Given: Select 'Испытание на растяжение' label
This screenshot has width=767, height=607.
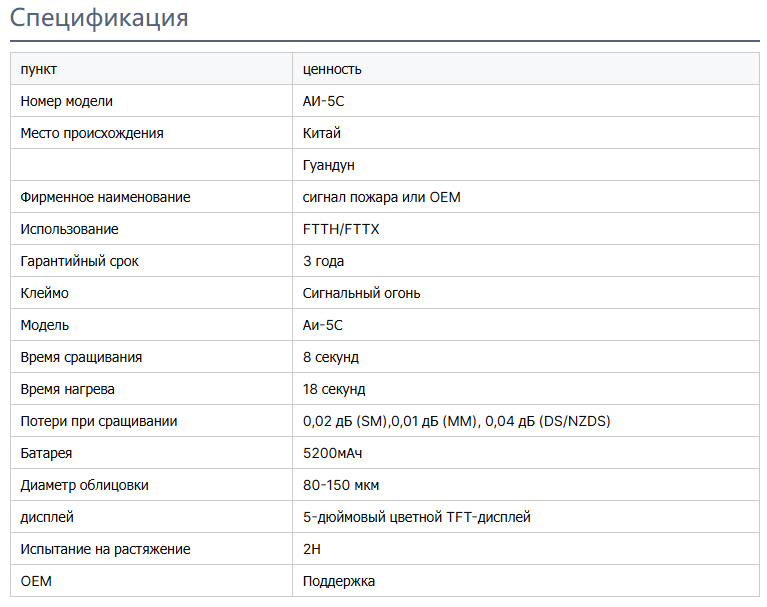Looking at the screenshot, I should [105, 549].
